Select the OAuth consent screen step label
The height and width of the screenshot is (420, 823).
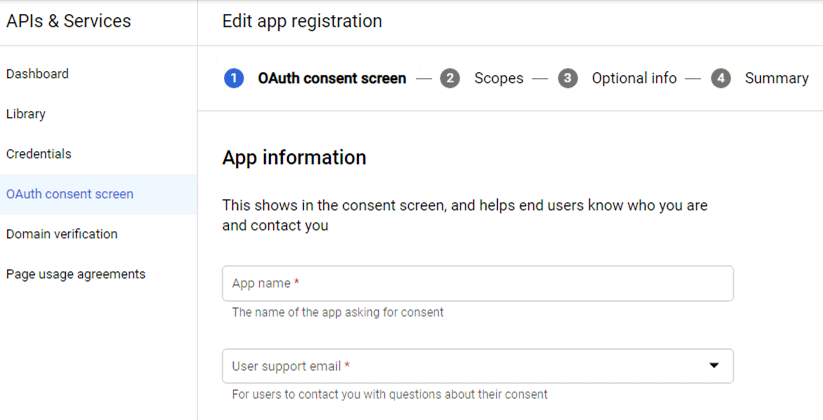click(332, 78)
